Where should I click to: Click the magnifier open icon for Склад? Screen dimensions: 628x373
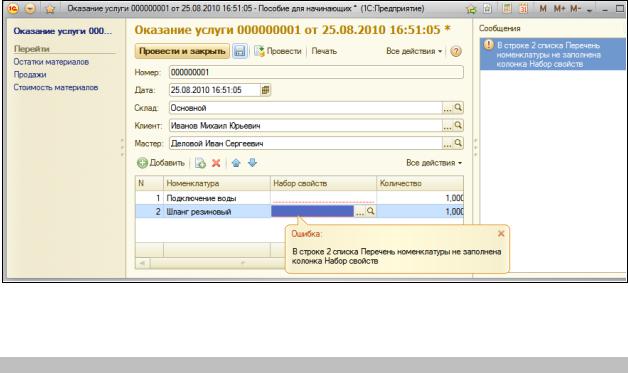(x=458, y=107)
